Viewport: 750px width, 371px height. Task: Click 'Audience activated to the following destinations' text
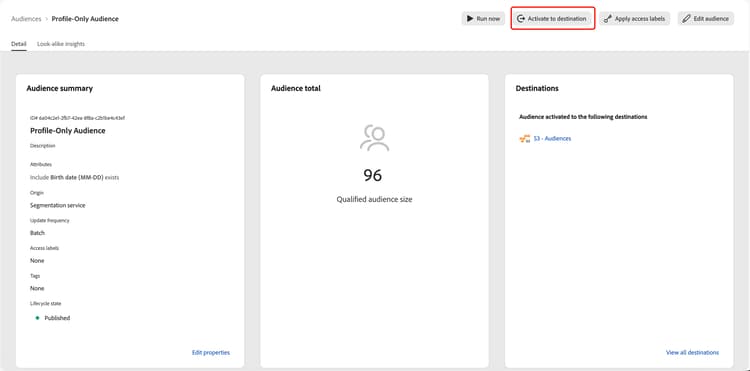click(583, 117)
